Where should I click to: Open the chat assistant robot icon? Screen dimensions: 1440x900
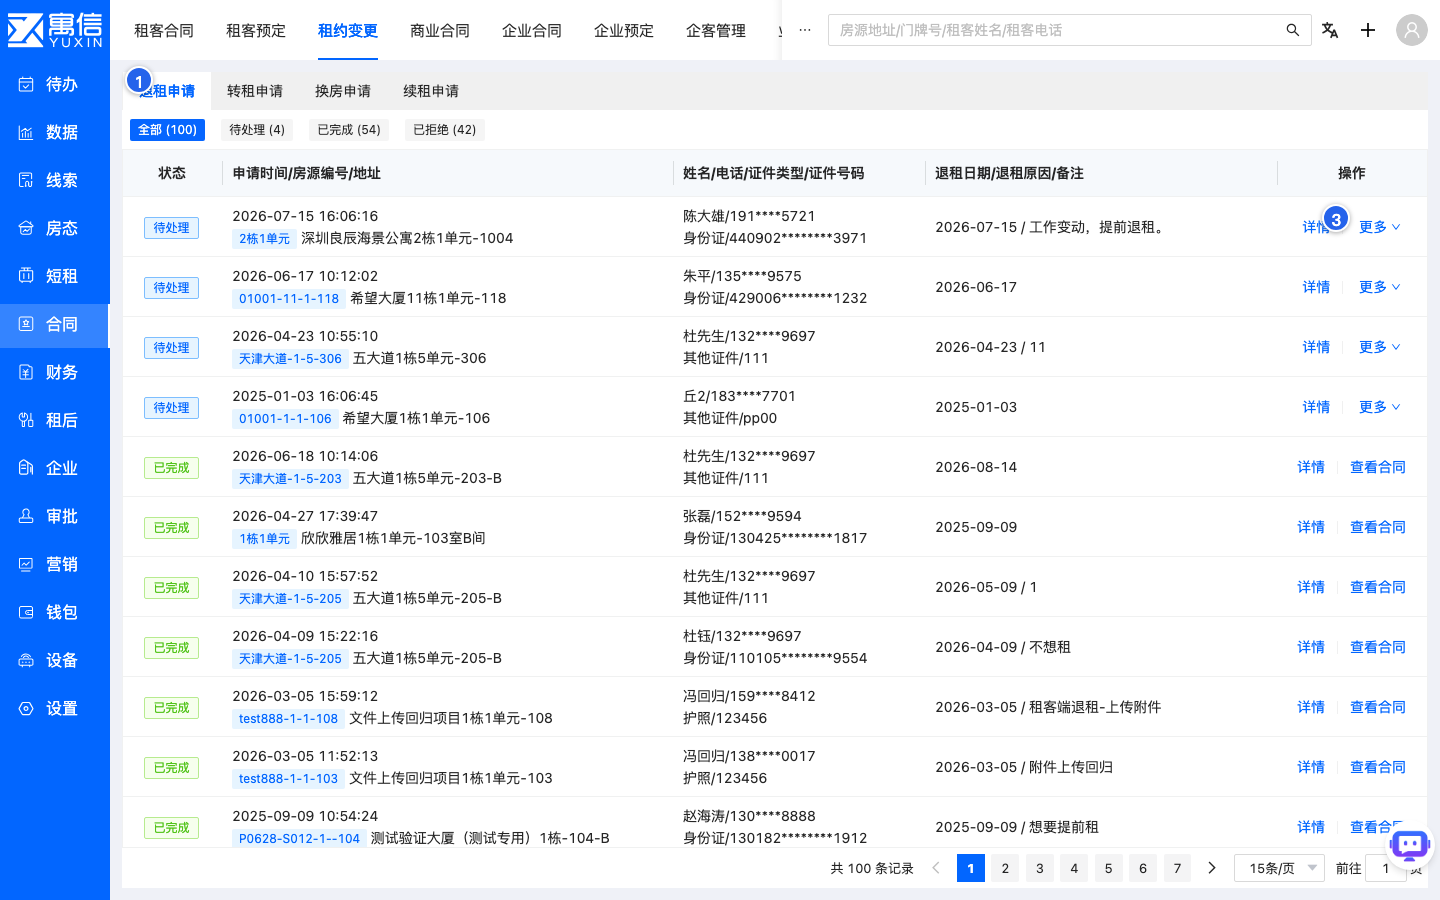1410,846
